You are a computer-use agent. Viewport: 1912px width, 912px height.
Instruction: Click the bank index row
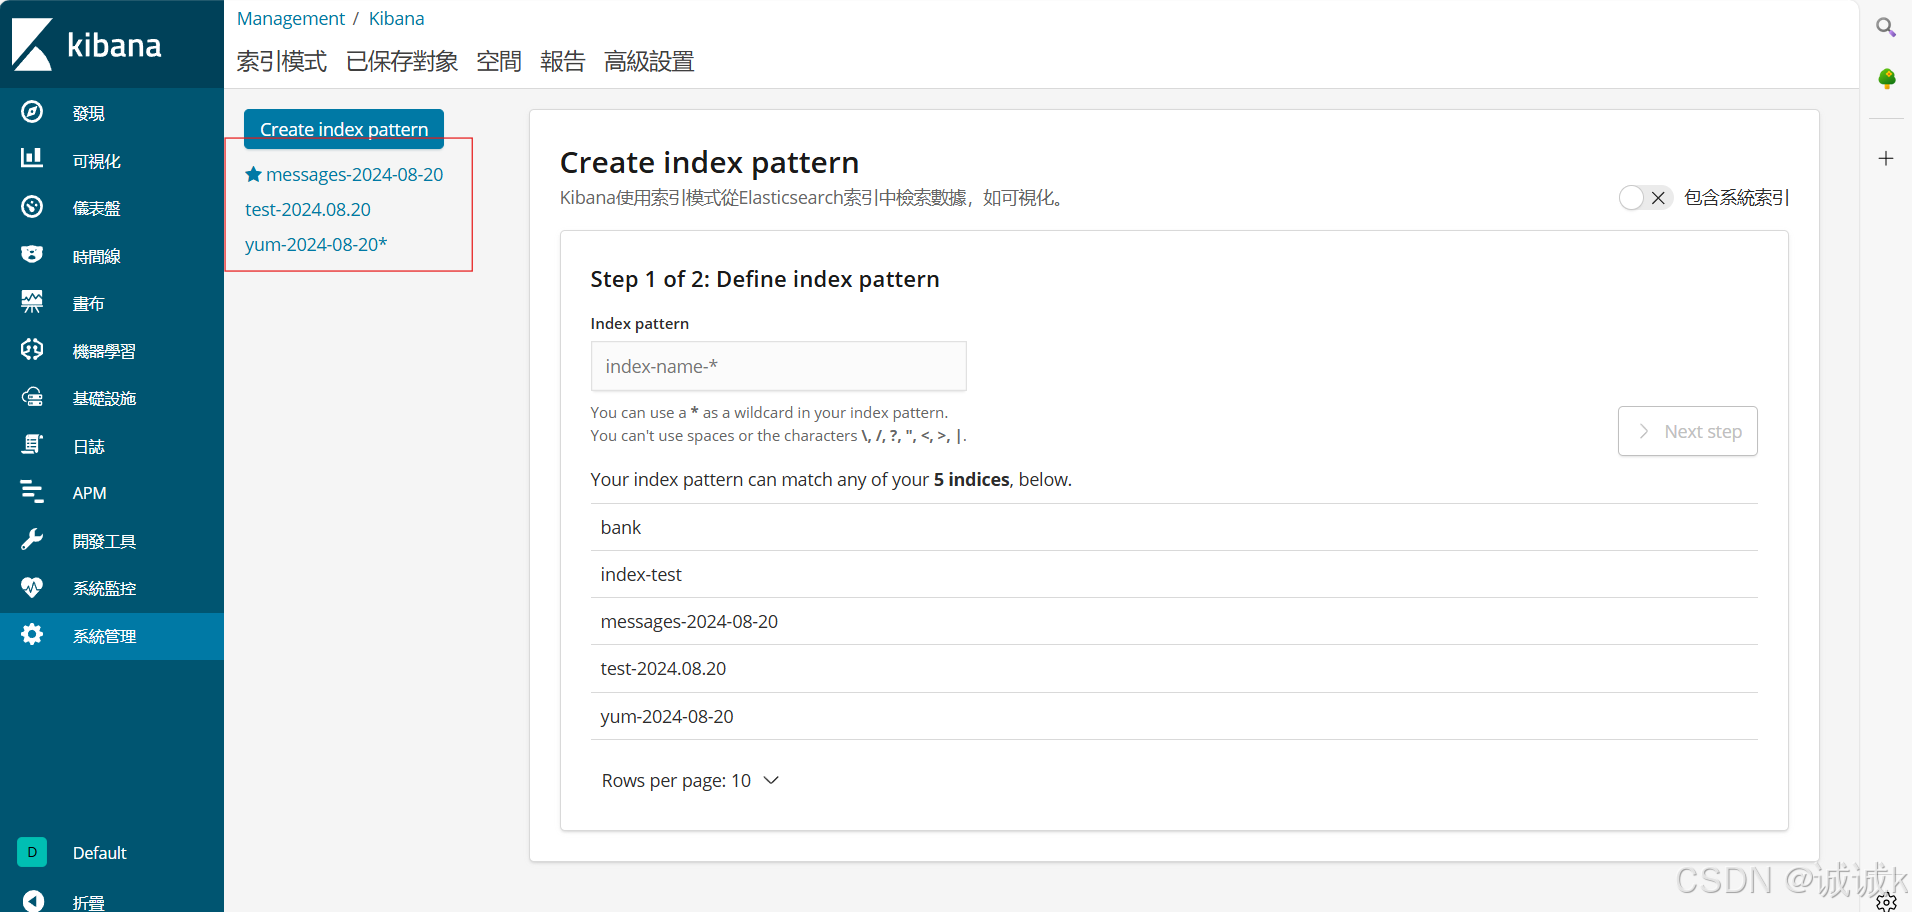1174,527
